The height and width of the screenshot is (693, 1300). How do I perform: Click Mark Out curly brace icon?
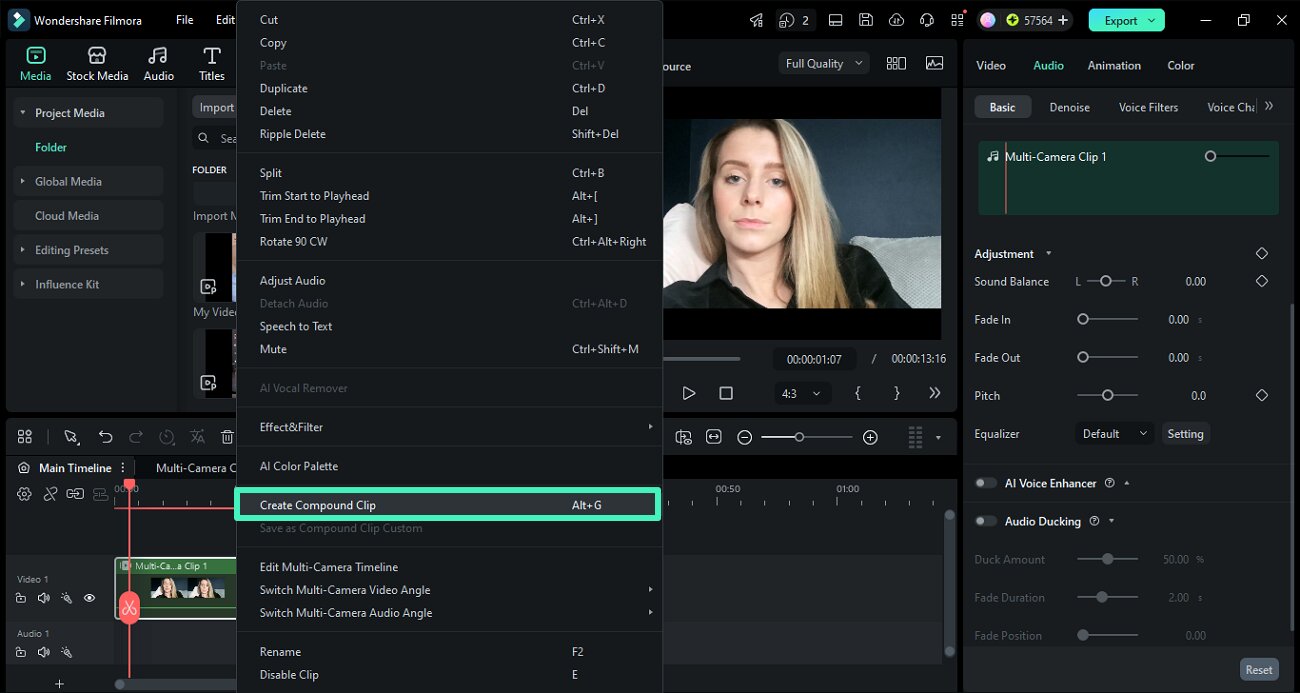tap(897, 393)
